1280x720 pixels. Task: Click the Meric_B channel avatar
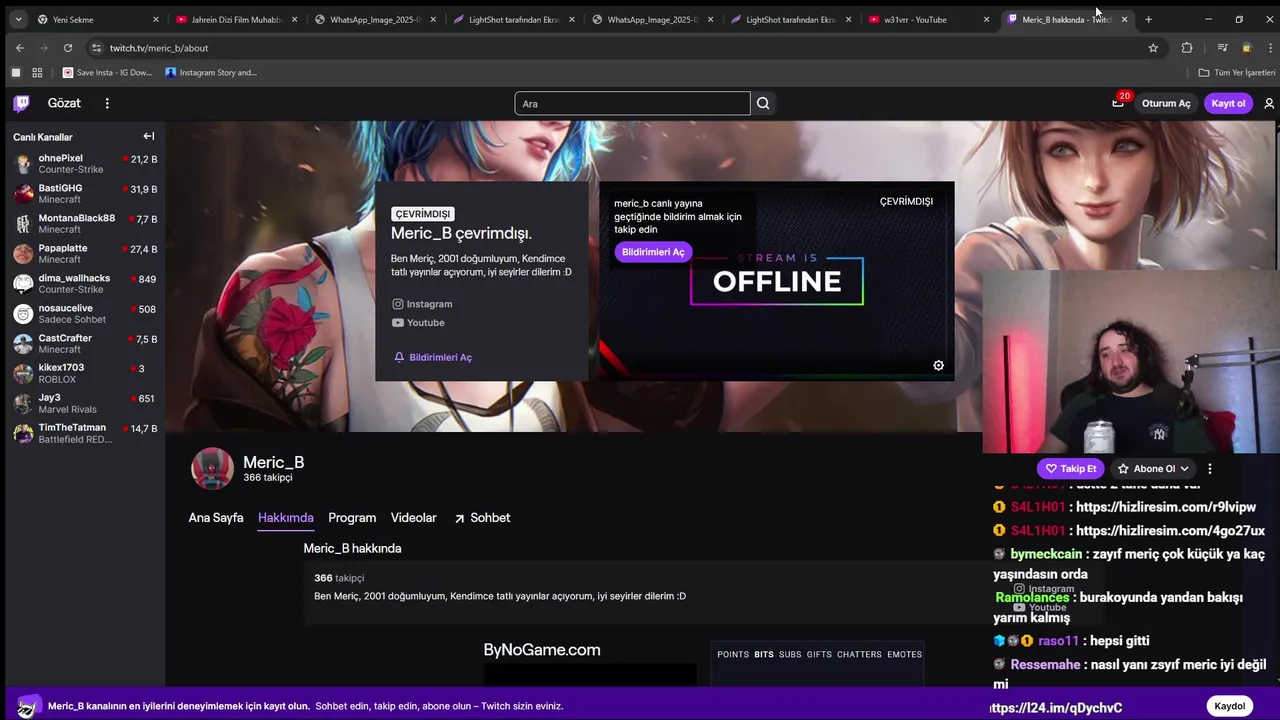coord(212,469)
